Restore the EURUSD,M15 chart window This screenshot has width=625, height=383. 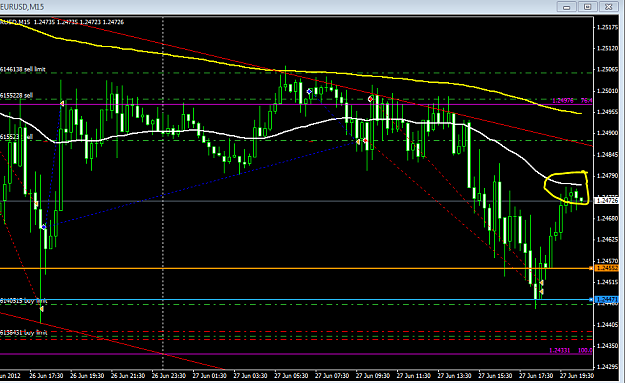(x=587, y=7)
